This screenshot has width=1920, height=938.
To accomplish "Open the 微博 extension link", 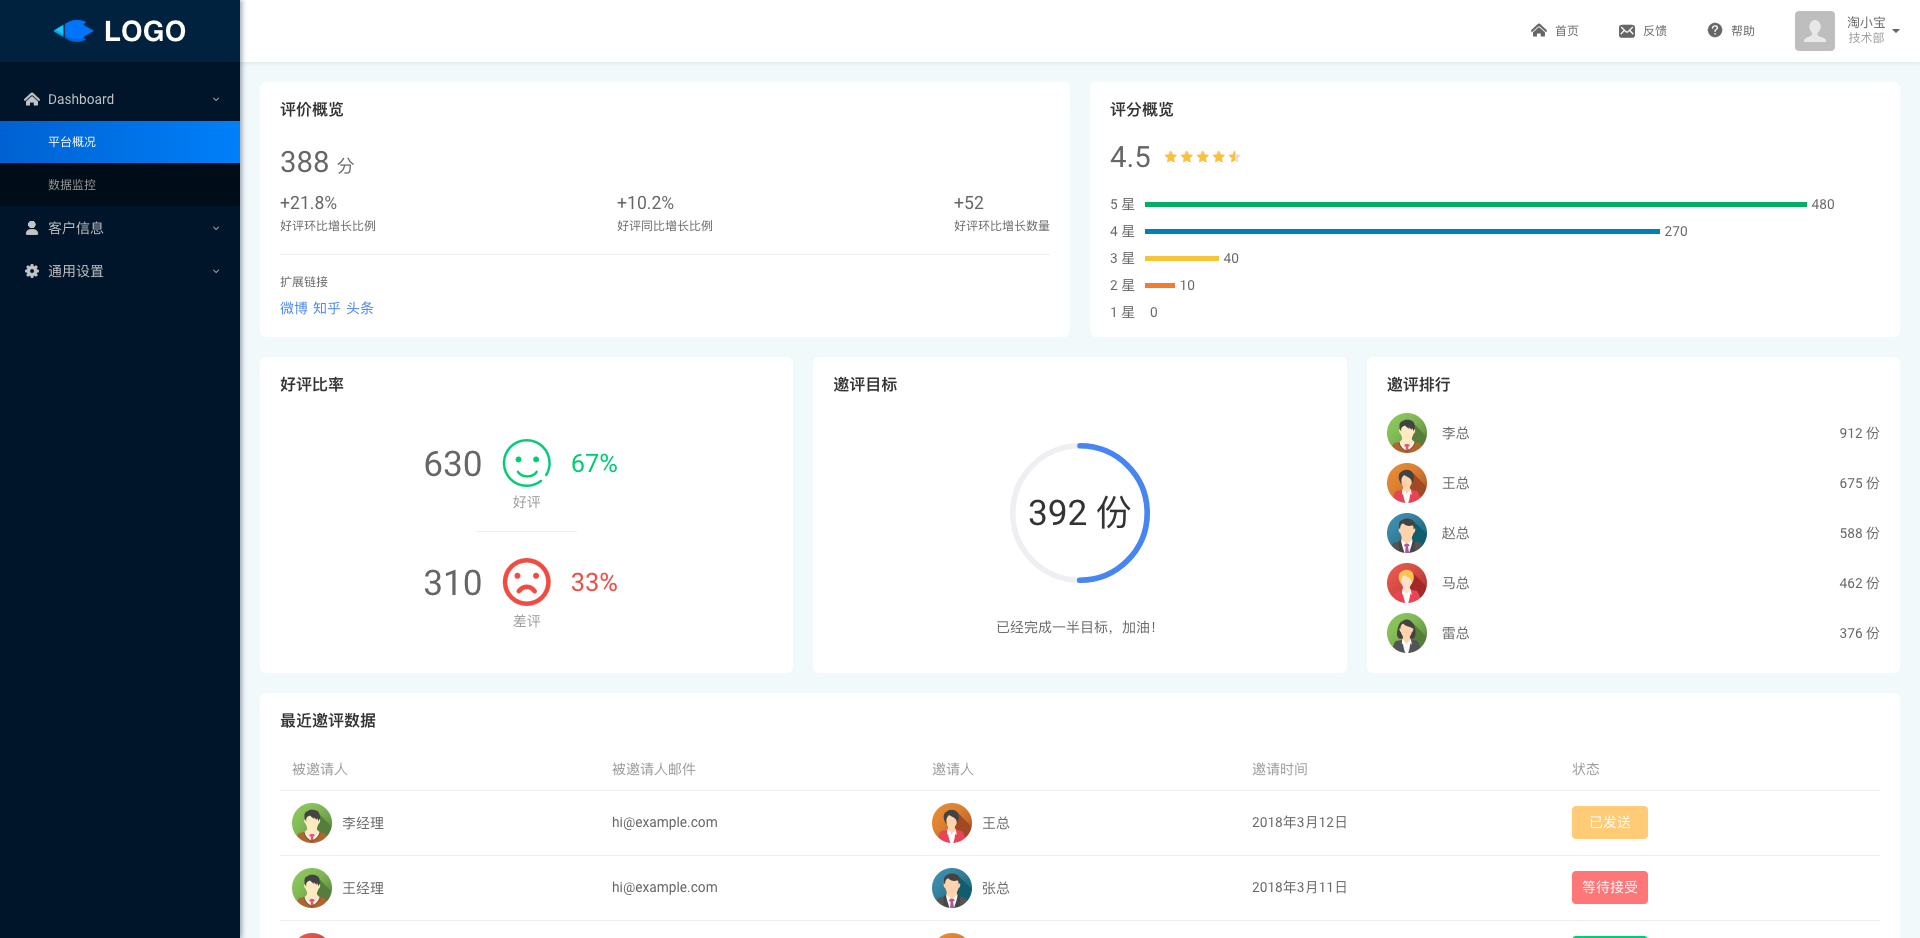I will [x=293, y=308].
